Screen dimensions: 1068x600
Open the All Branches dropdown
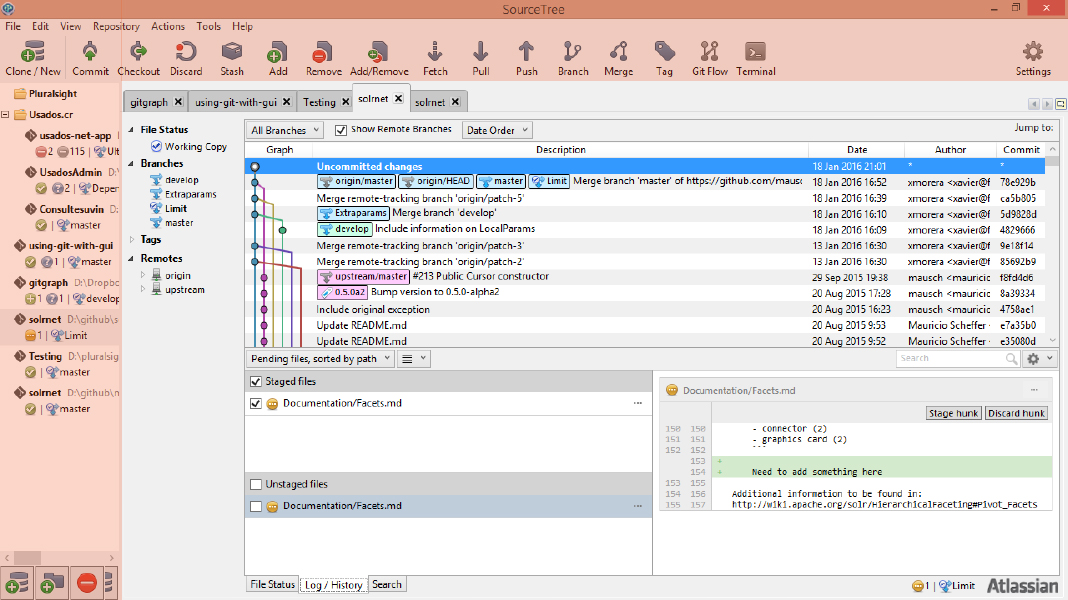(284, 130)
